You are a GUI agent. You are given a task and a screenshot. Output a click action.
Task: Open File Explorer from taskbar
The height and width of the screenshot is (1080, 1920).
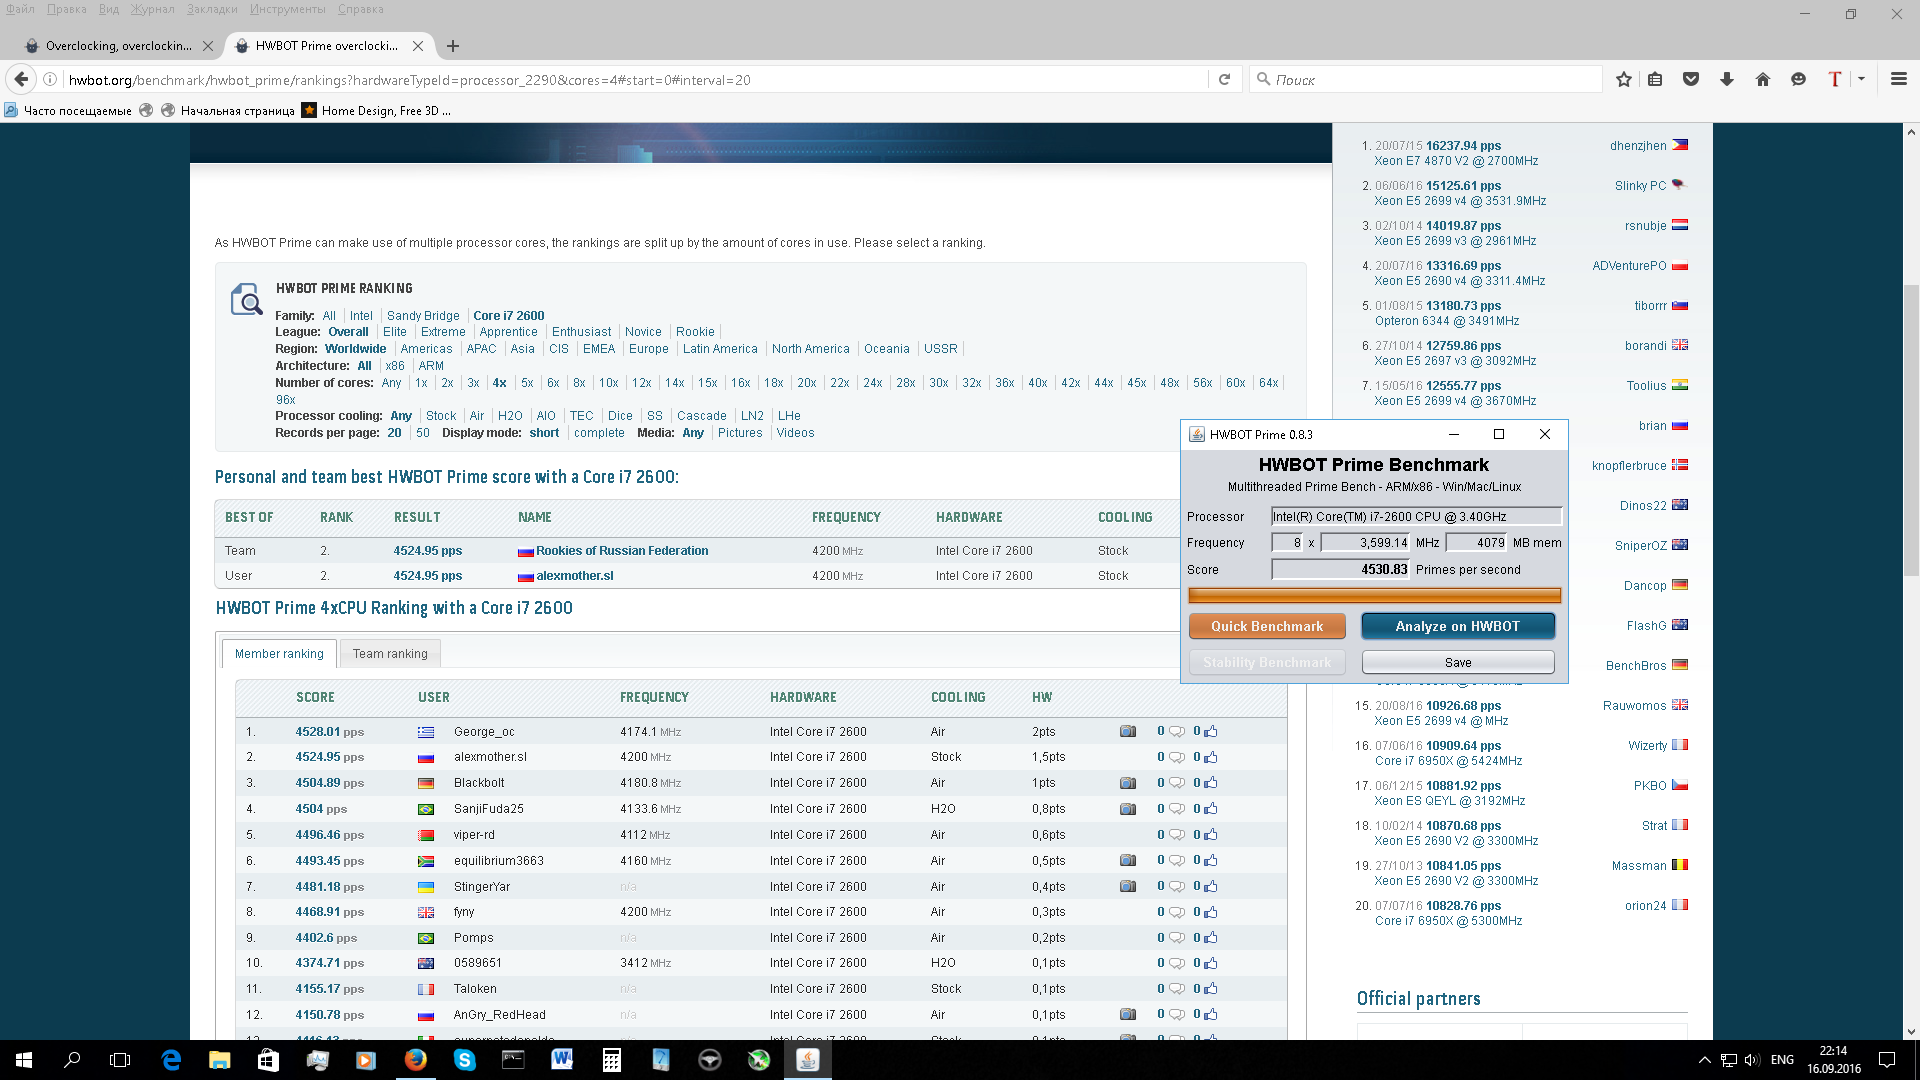point(220,1060)
